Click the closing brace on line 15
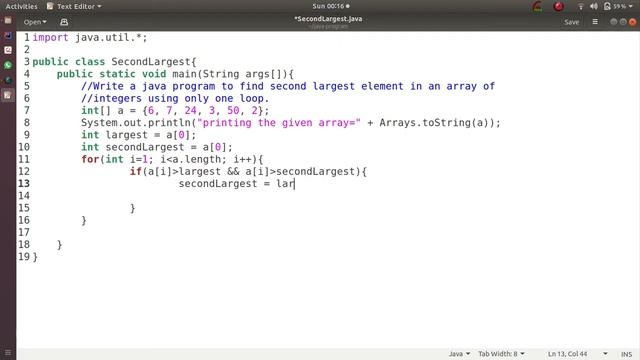The width and height of the screenshot is (640, 360). 132,208
